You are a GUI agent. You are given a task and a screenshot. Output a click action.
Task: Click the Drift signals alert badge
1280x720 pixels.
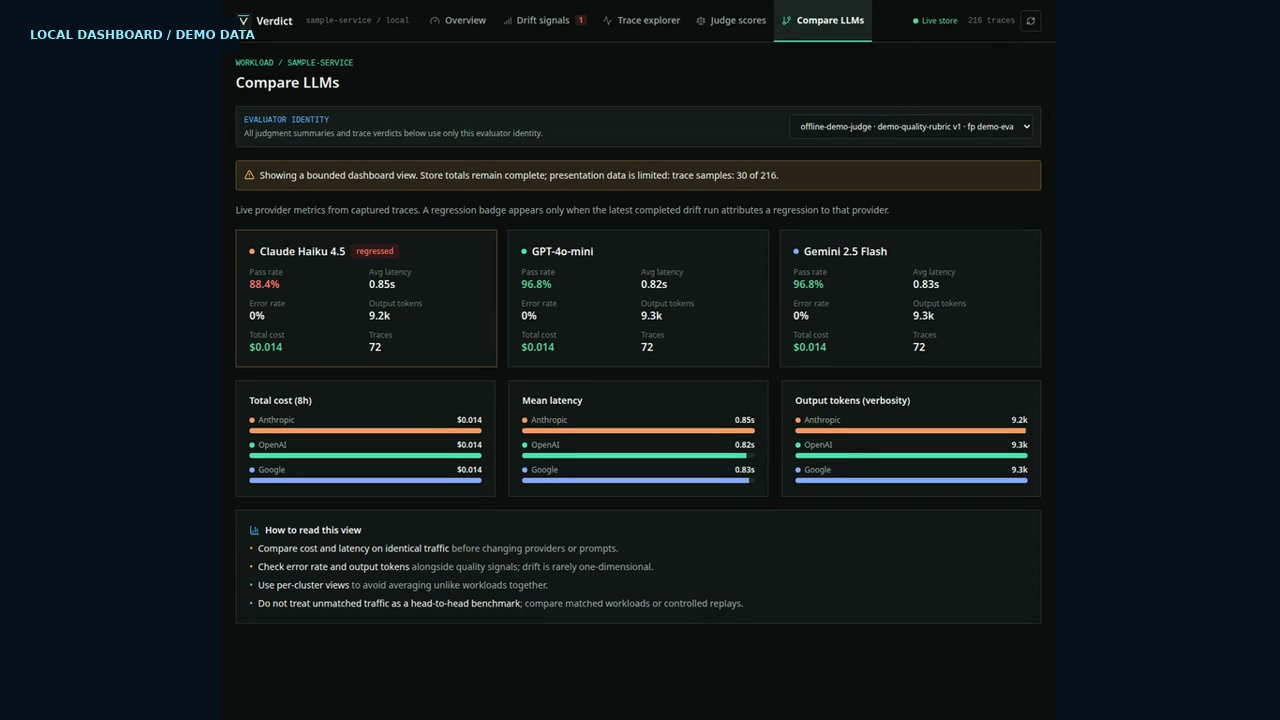[x=581, y=20]
